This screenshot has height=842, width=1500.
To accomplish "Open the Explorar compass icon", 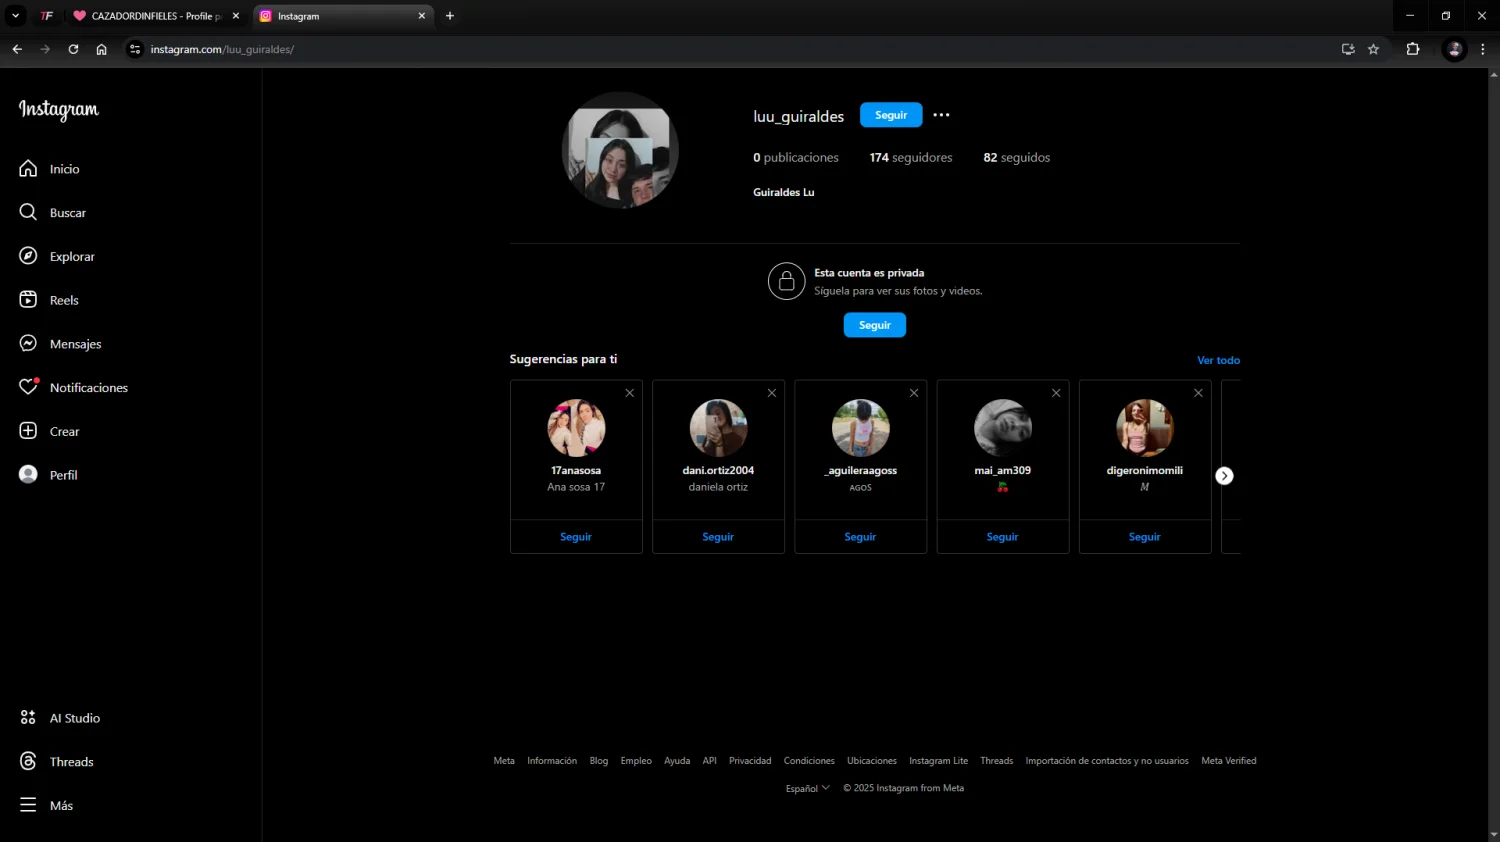I will tap(28, 256).
